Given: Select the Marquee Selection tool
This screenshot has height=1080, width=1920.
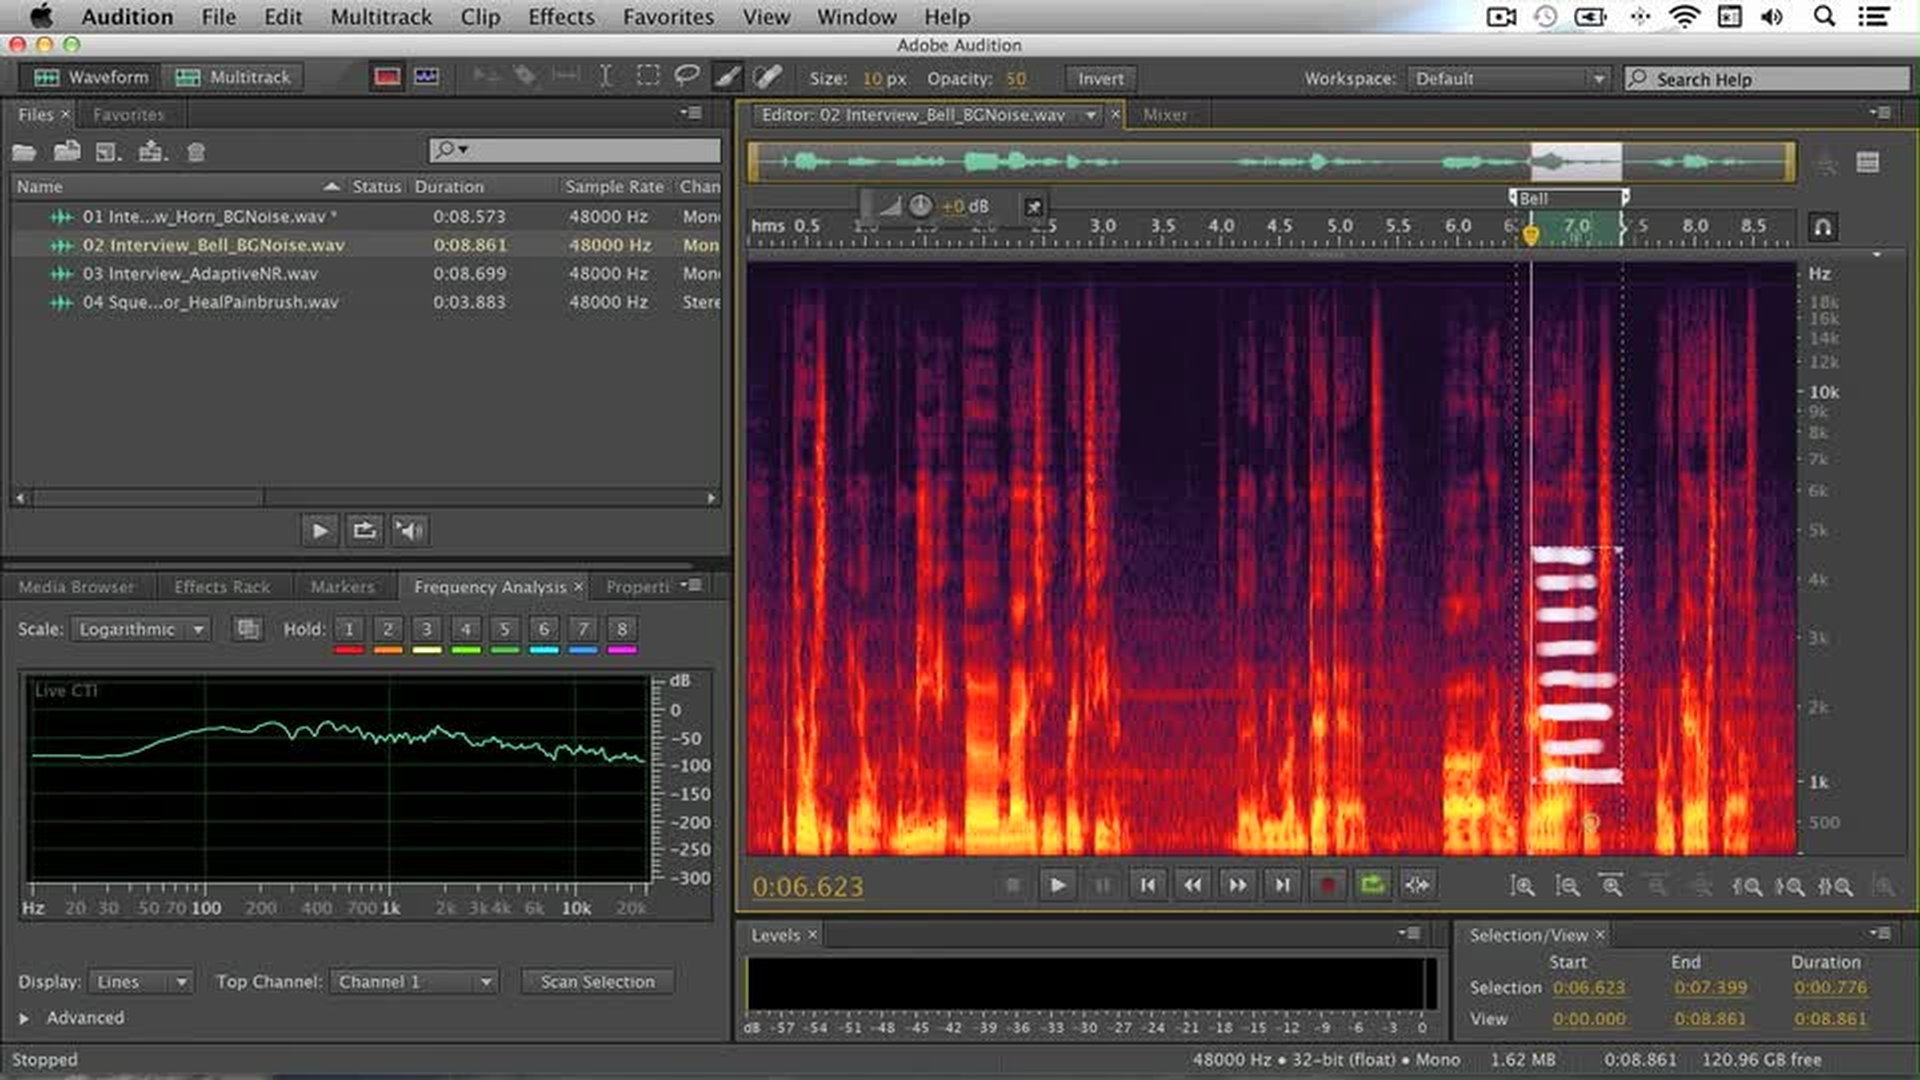Looking at the screenshot, I should pyautogui.click(x=647, y=76).
